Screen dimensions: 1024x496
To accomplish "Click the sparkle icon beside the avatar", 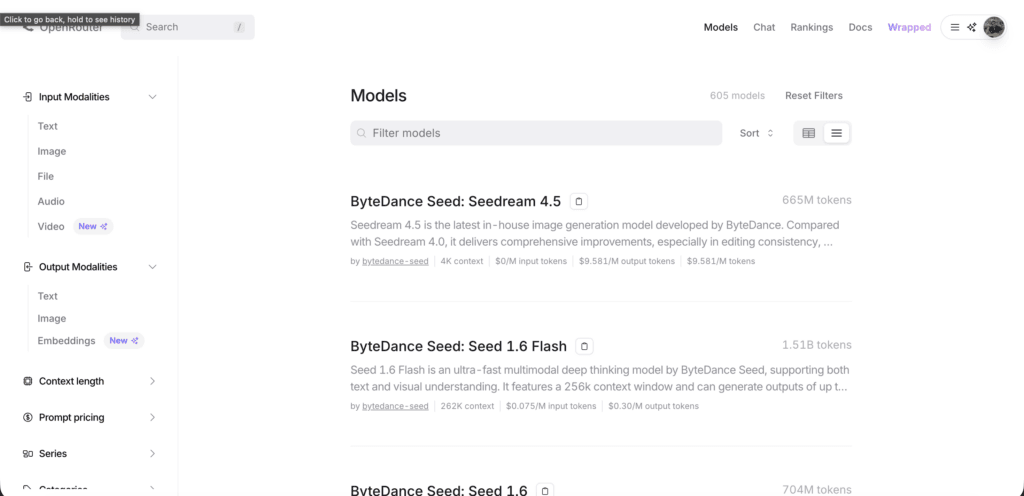I will point(971,28).
